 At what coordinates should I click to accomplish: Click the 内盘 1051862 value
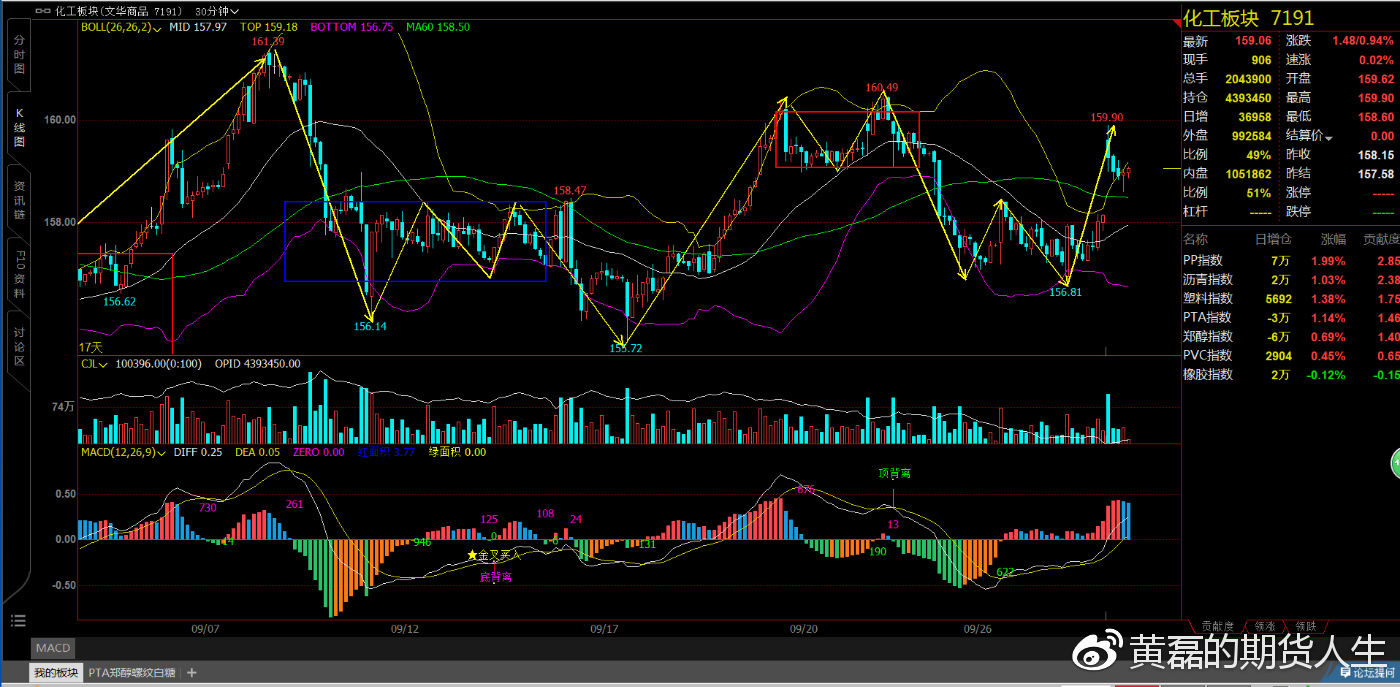click(x=1247, y=174)
